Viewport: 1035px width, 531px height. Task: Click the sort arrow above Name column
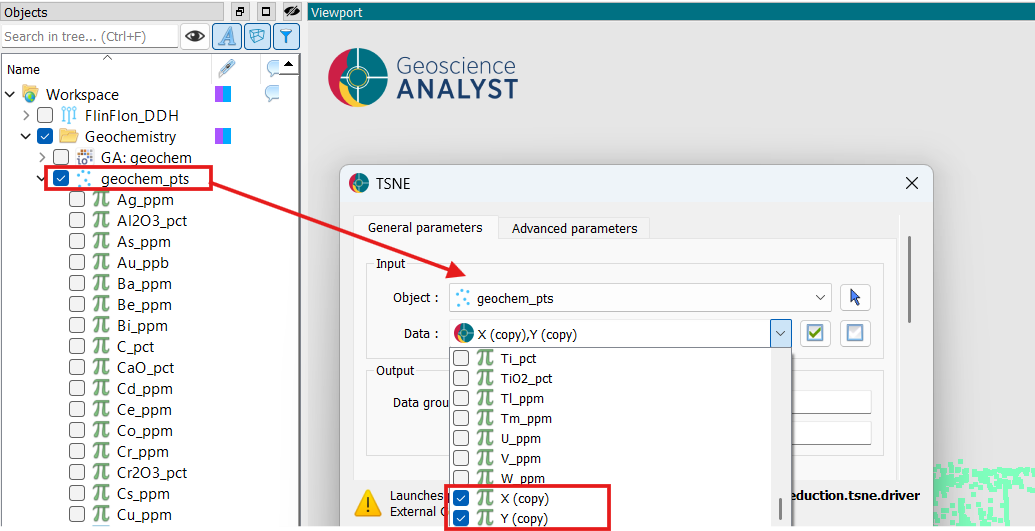[108, 58]
